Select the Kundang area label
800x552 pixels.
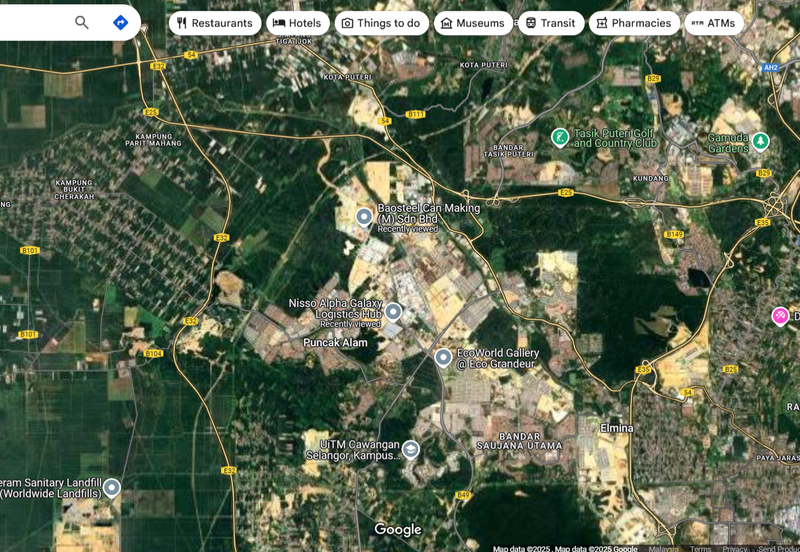coord(651,179)
